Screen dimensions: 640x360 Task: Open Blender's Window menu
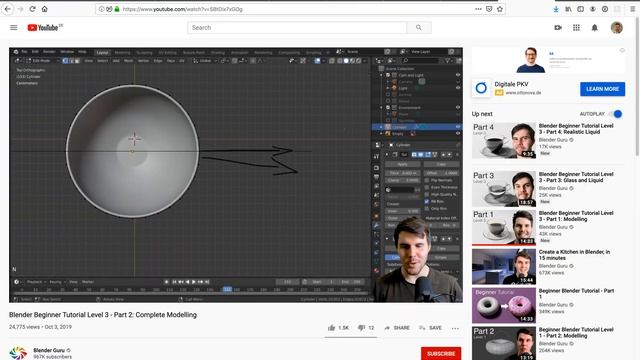click(x=67, y=52)
